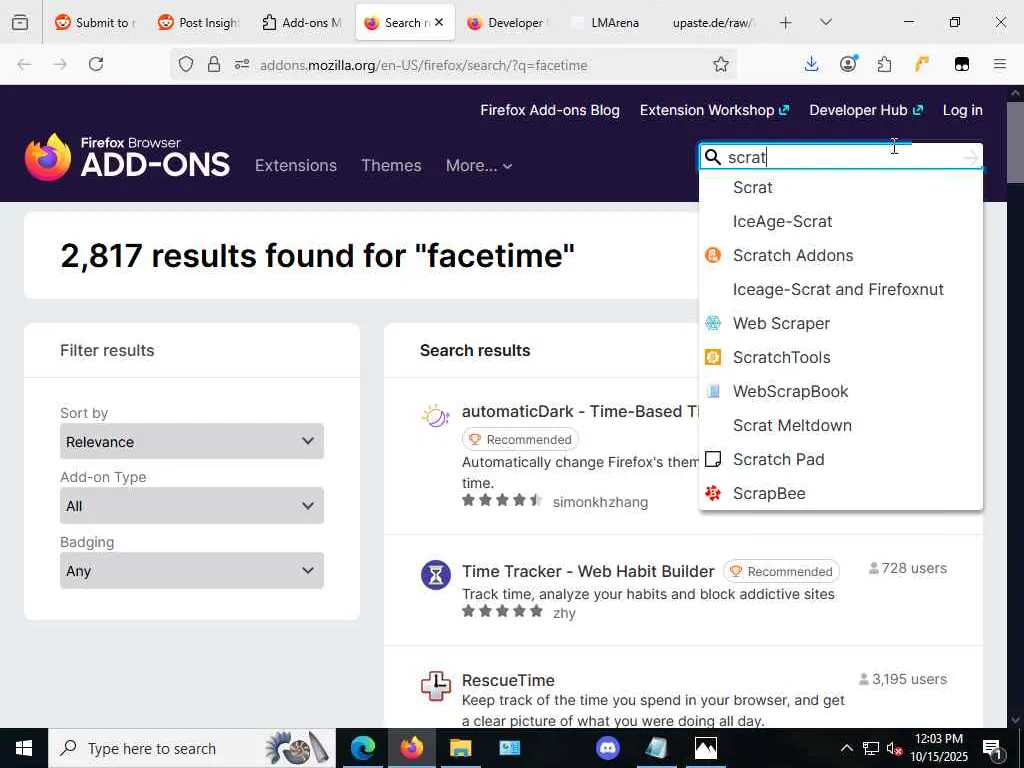Click the padlock site security icon
Image resolution: width=1024 pixels, height=768 pixels.
(x=214, y=64)
